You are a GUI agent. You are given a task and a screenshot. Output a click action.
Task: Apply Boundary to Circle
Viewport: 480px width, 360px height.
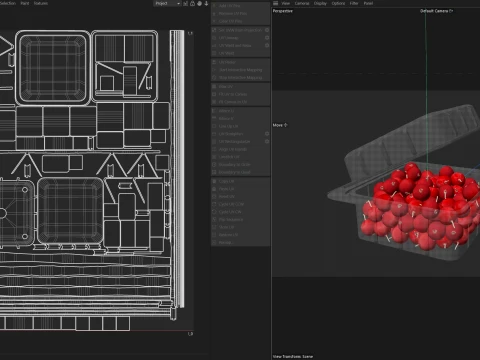(x=240, y=164)
